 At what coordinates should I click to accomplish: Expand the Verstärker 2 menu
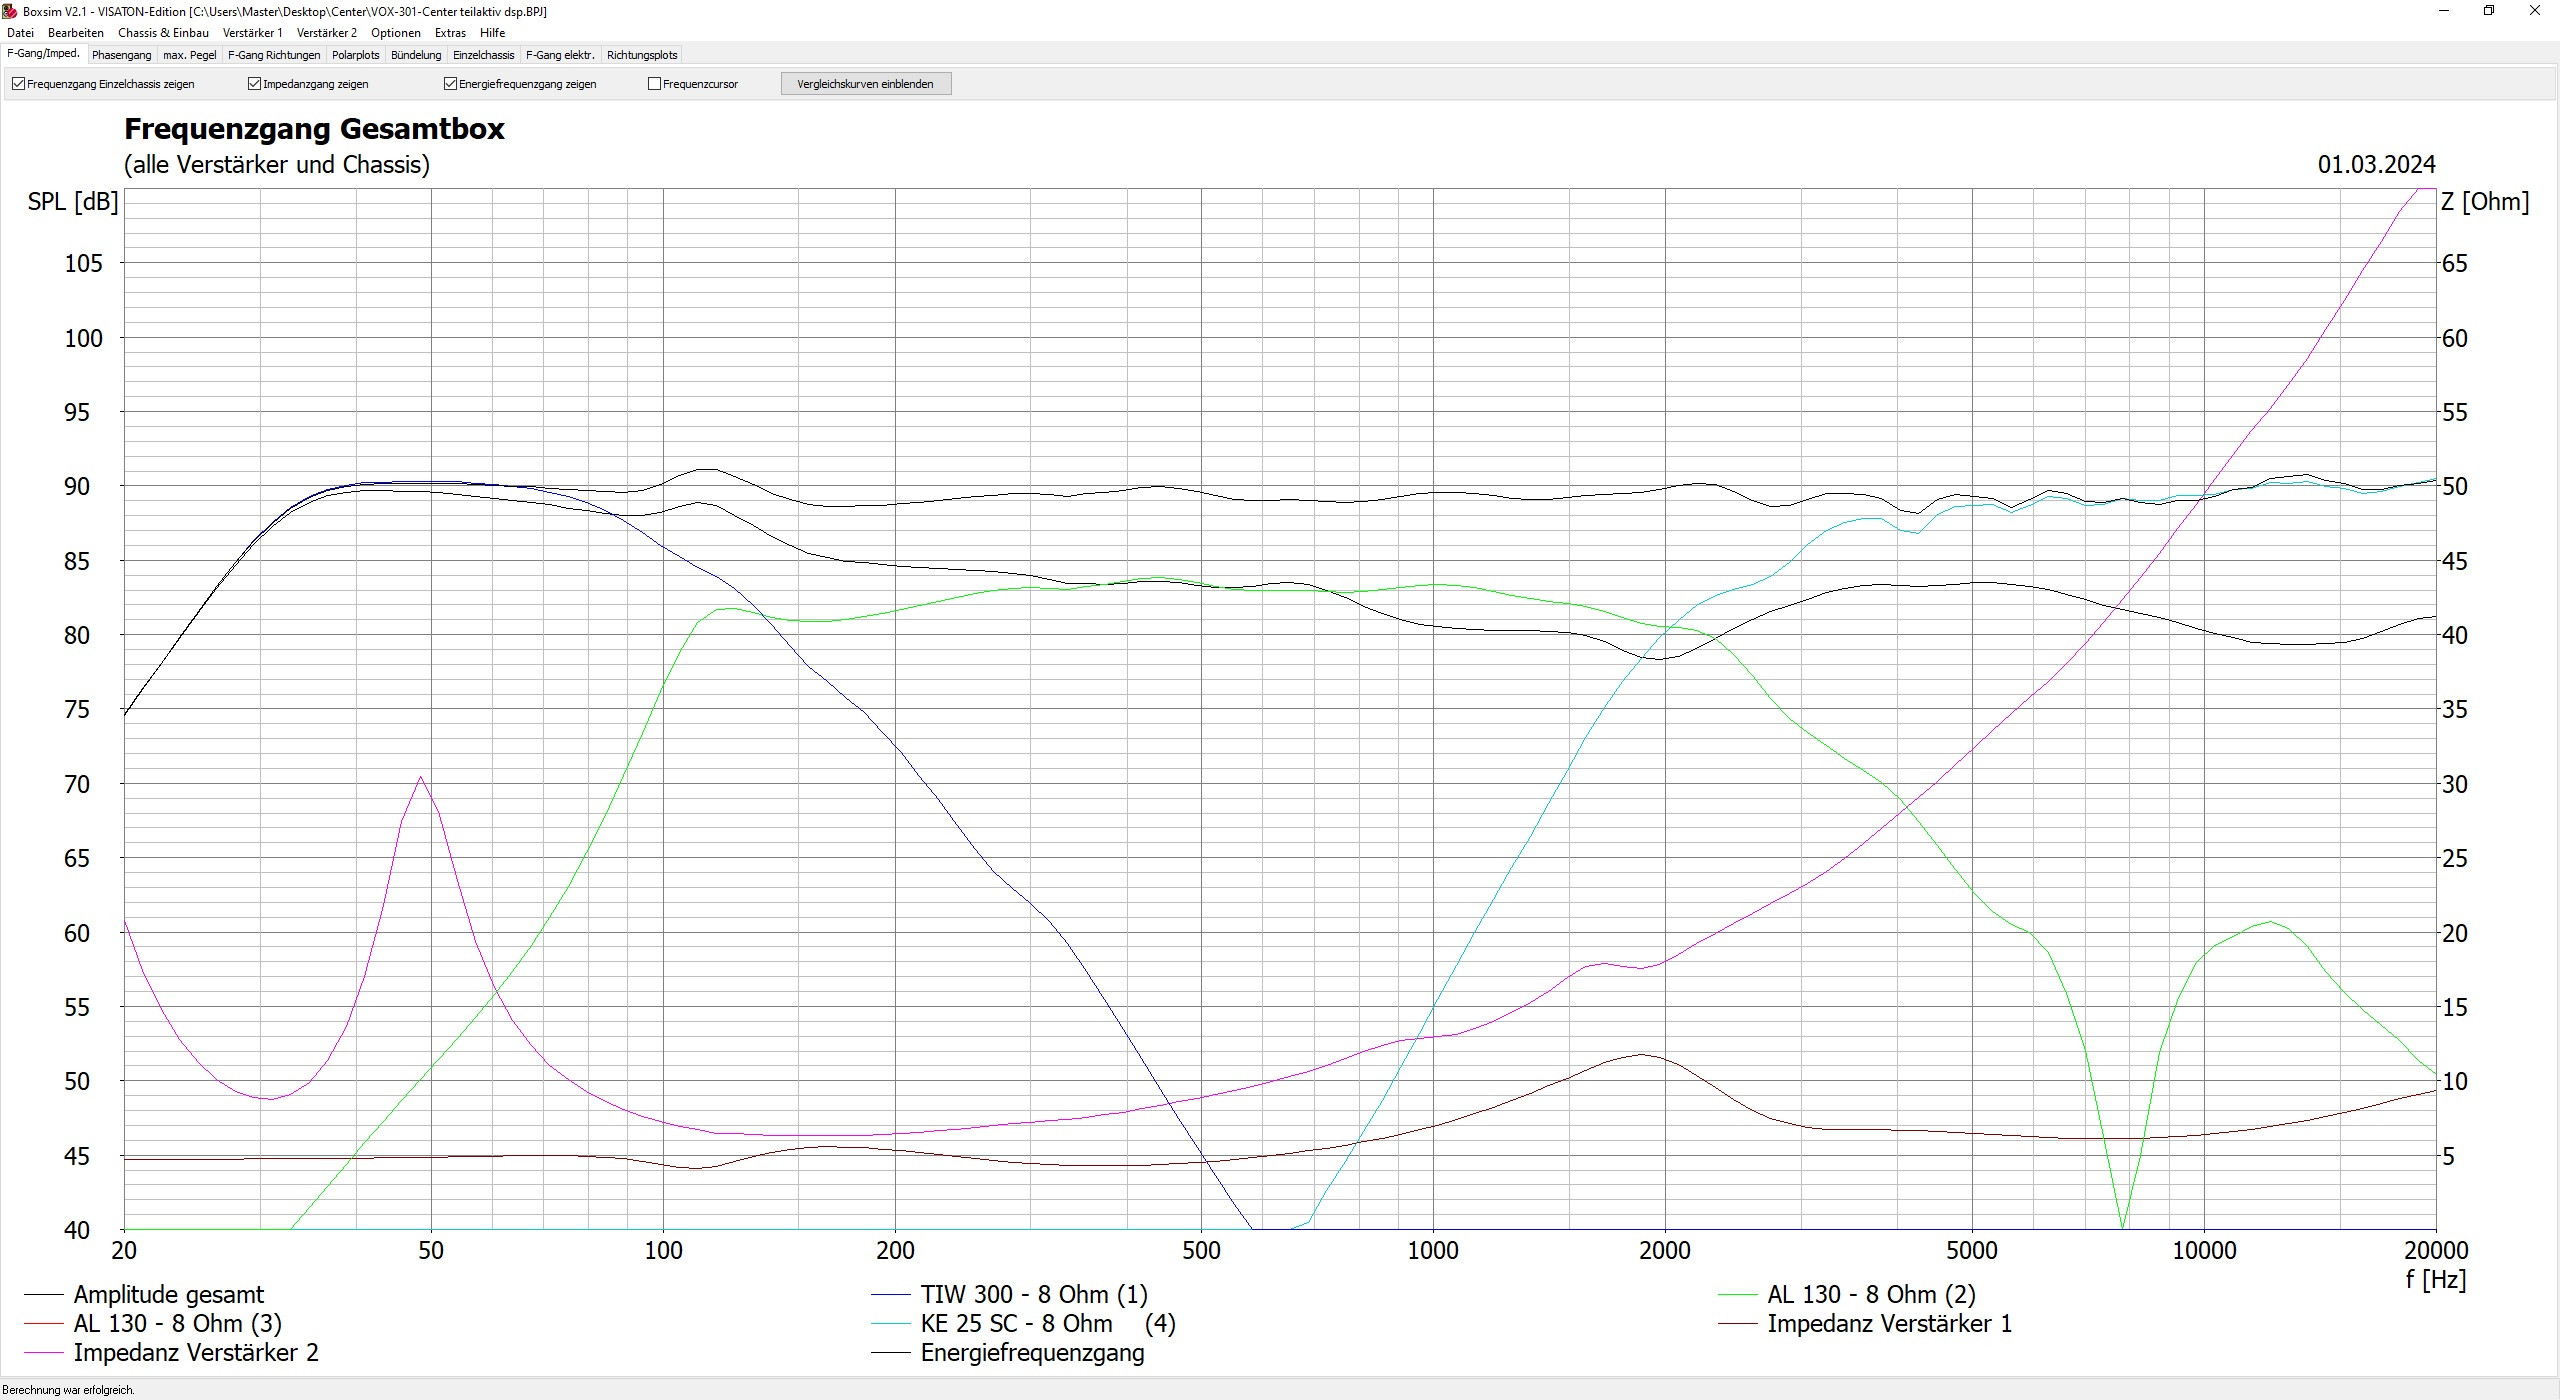326,33
